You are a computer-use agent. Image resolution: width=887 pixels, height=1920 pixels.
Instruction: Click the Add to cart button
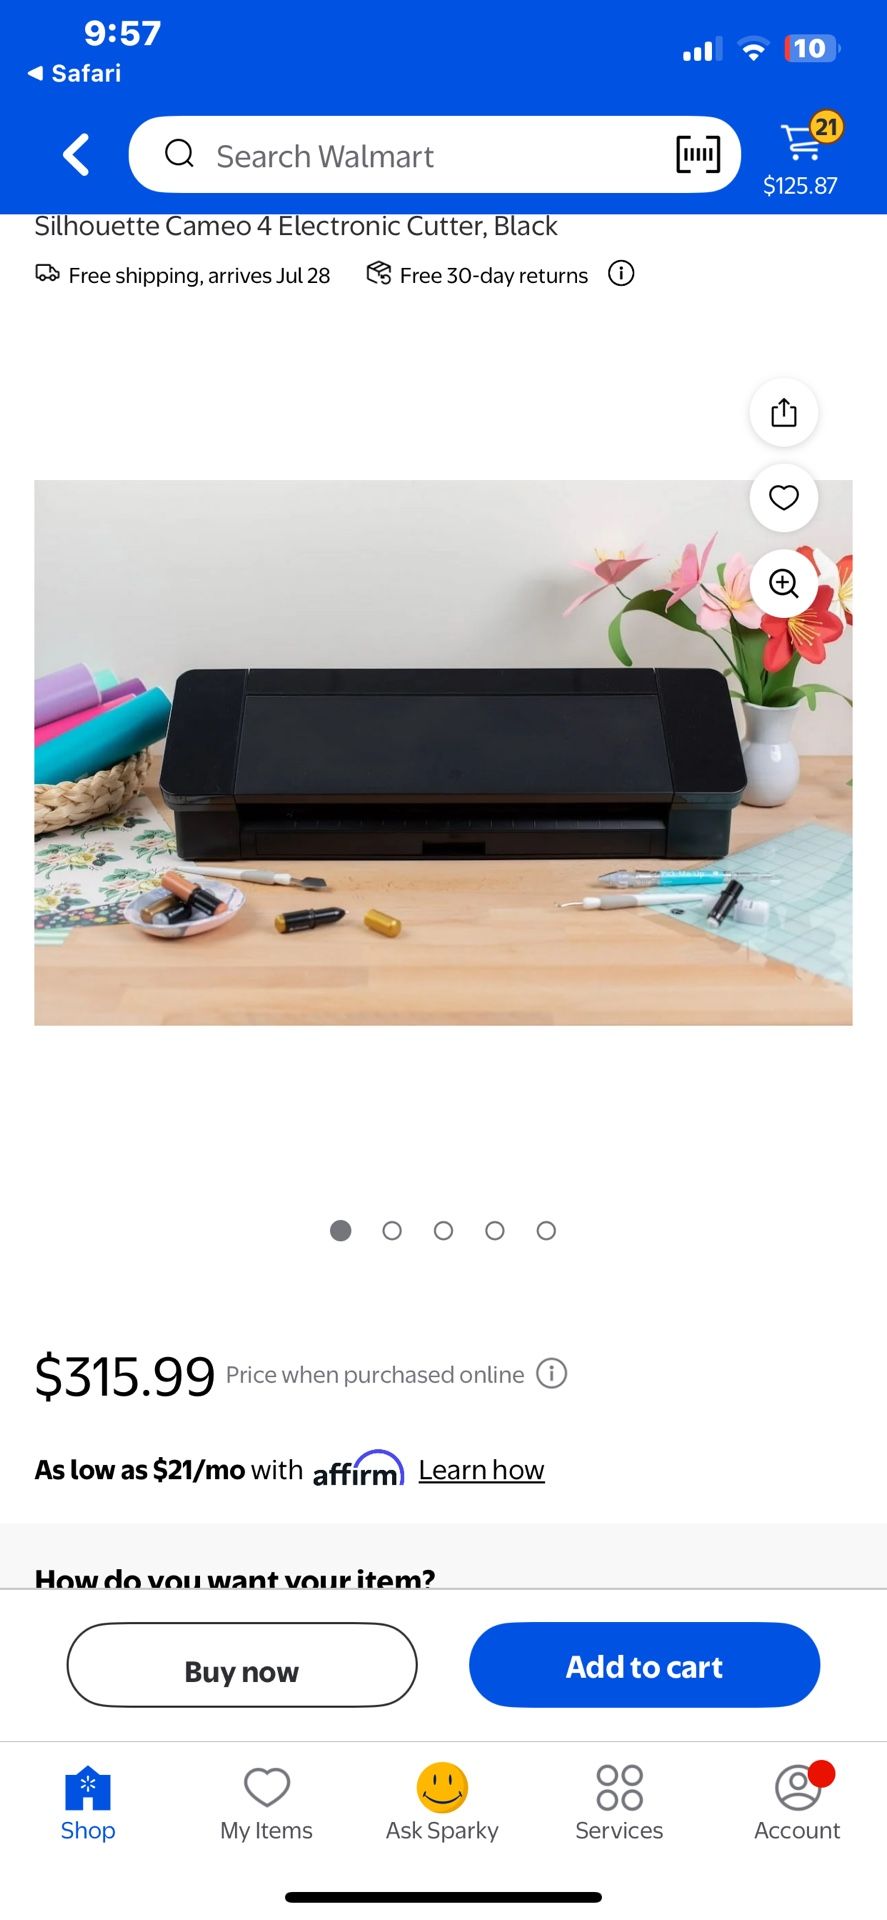click(644, 1665)
